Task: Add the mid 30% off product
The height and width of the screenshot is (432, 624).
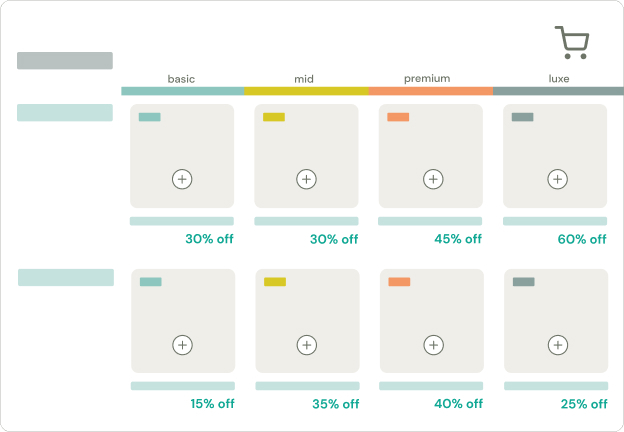Action: click(306, 179)
